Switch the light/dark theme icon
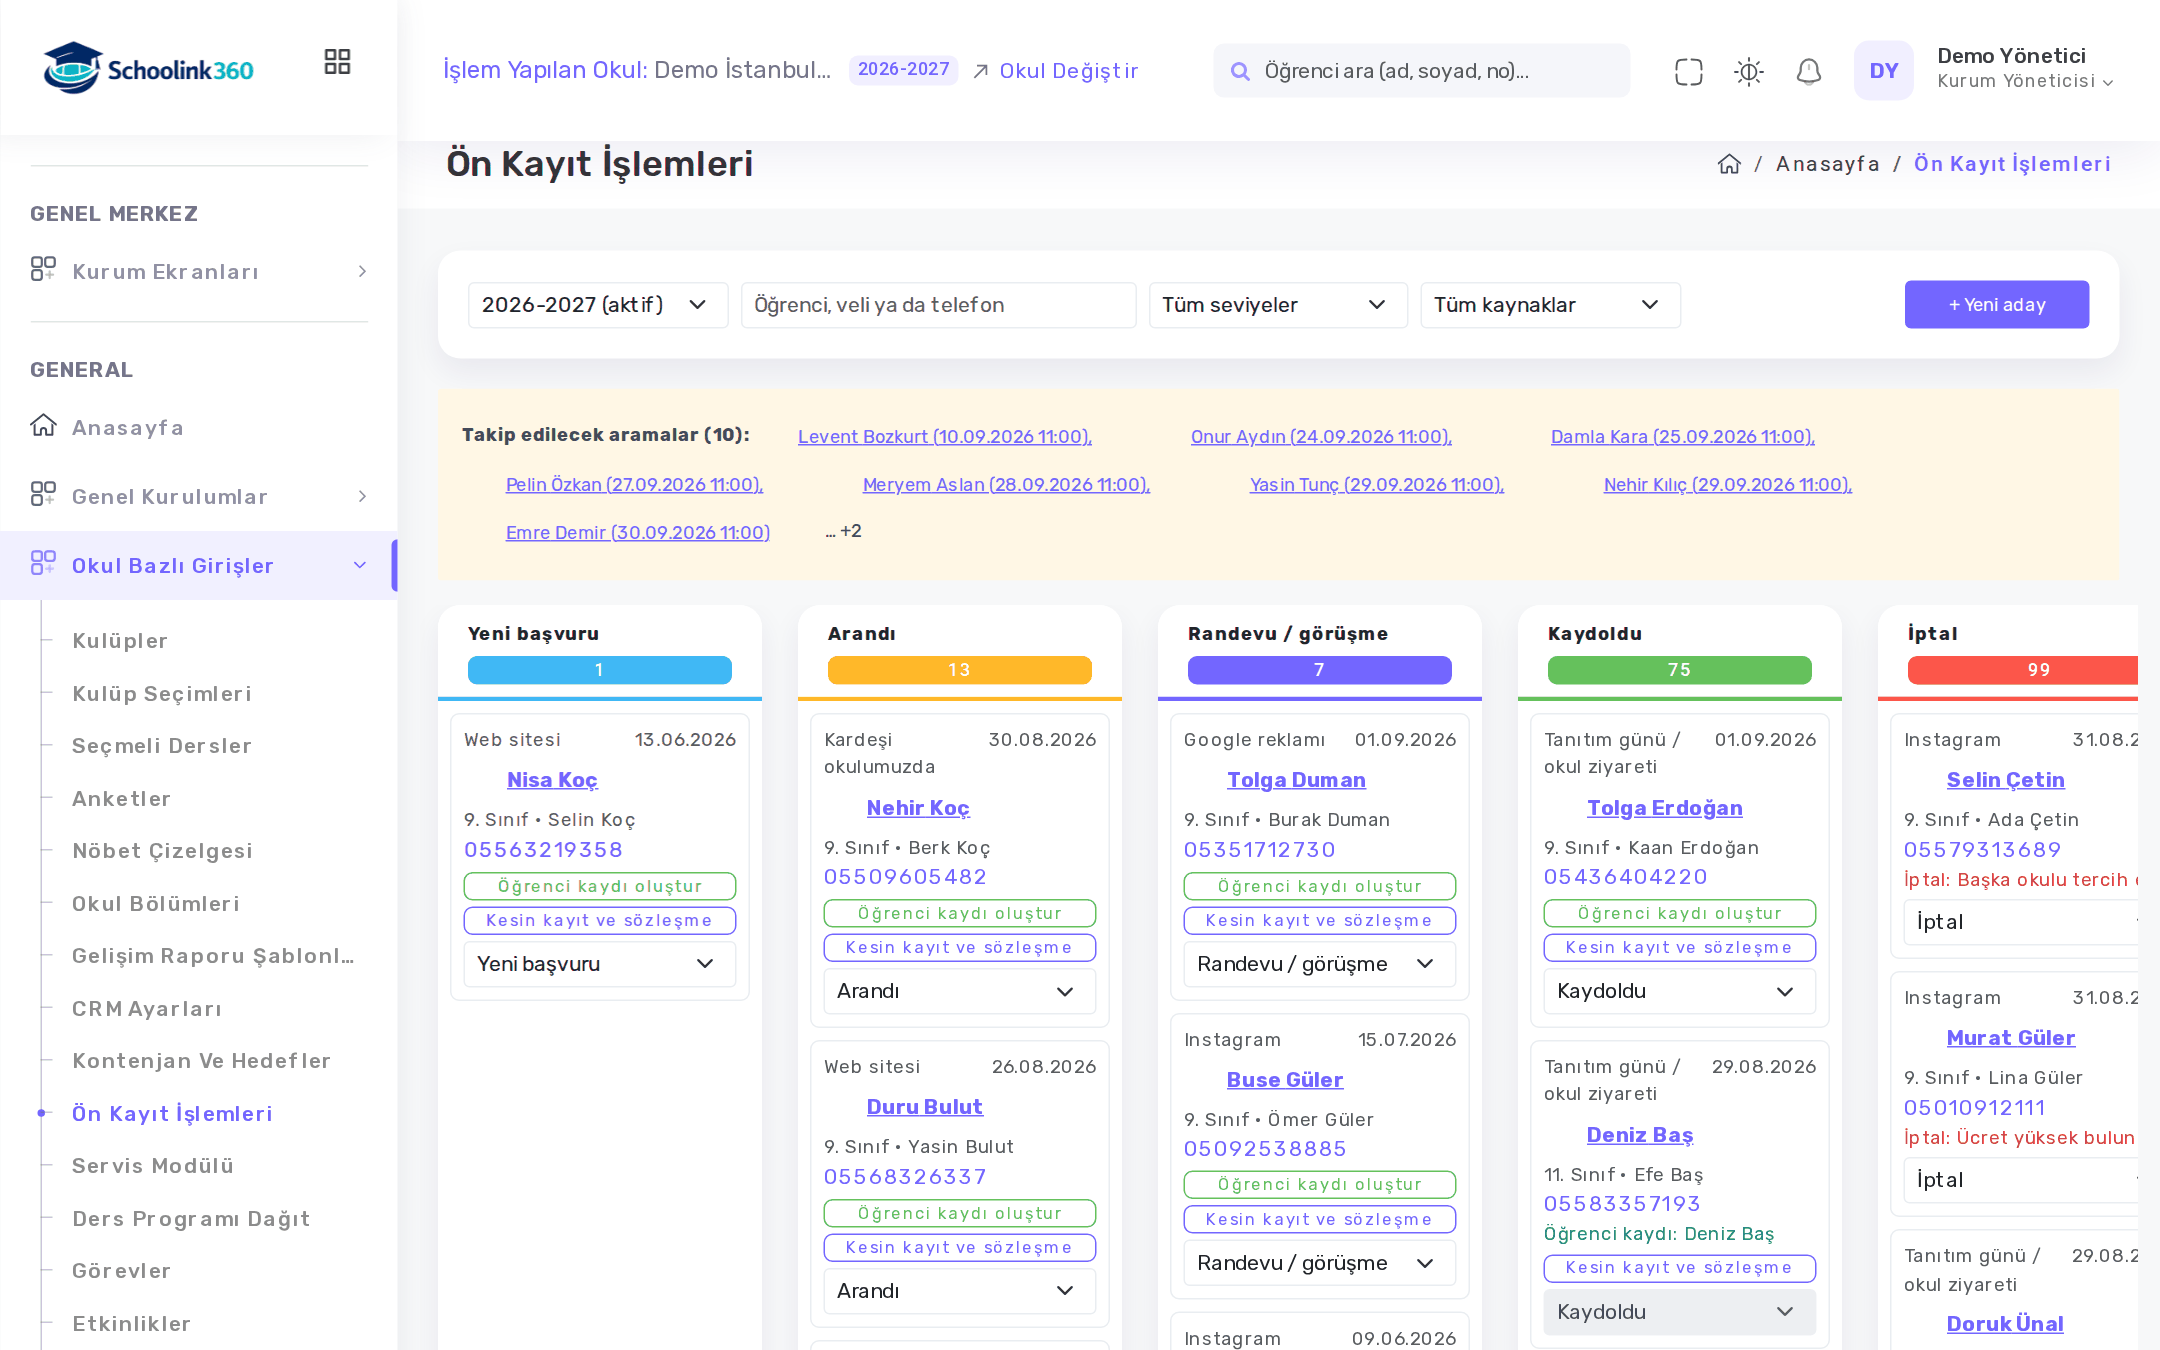Image resolution: width=2160 pixels, height=1350 pixels. (1748, 71)
